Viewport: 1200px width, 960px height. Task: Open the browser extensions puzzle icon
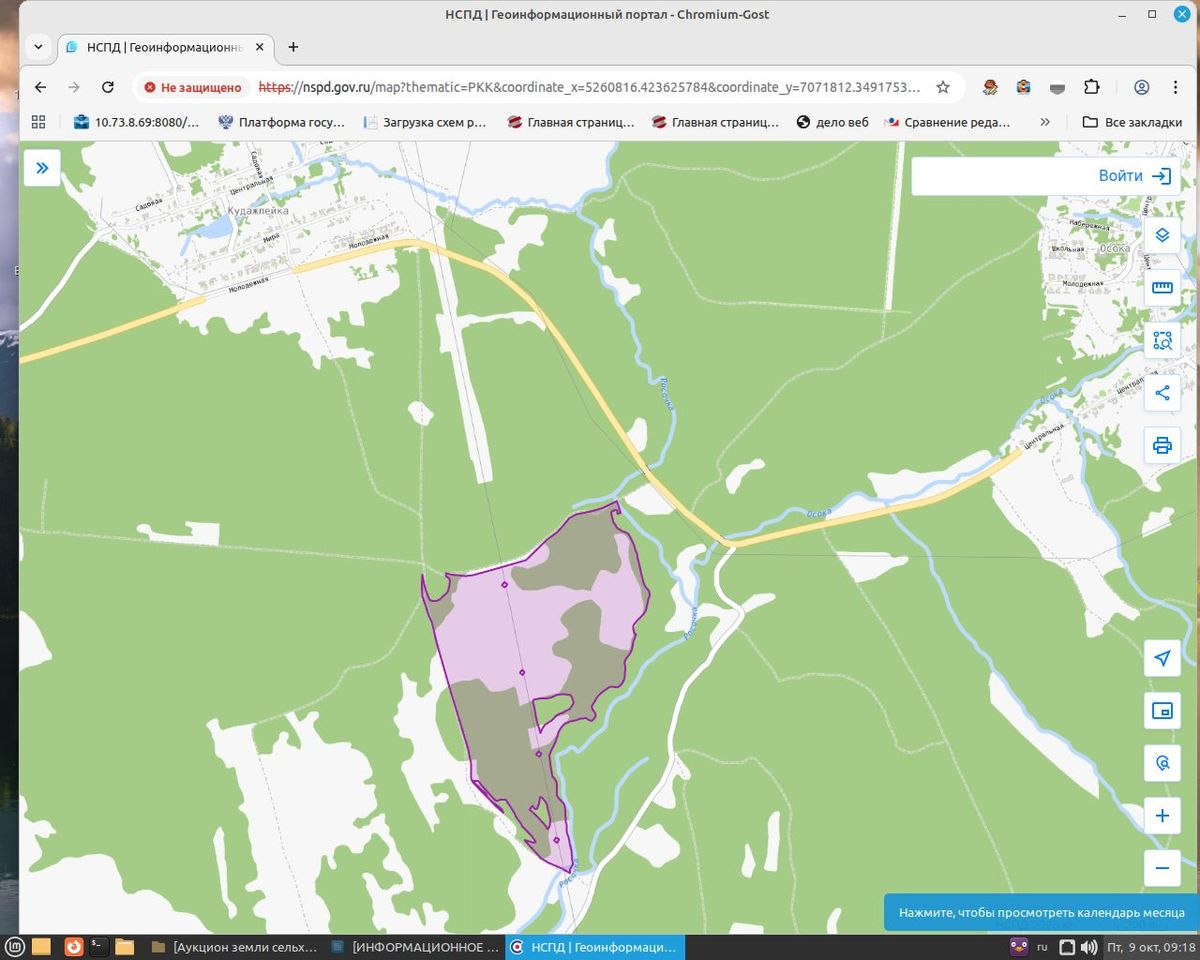click(x=1092, y=87)
